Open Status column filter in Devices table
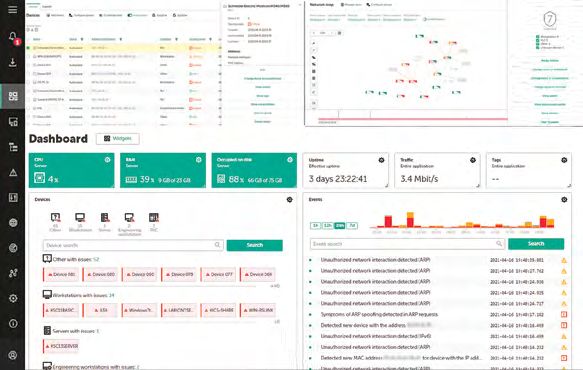 [82, 39]
